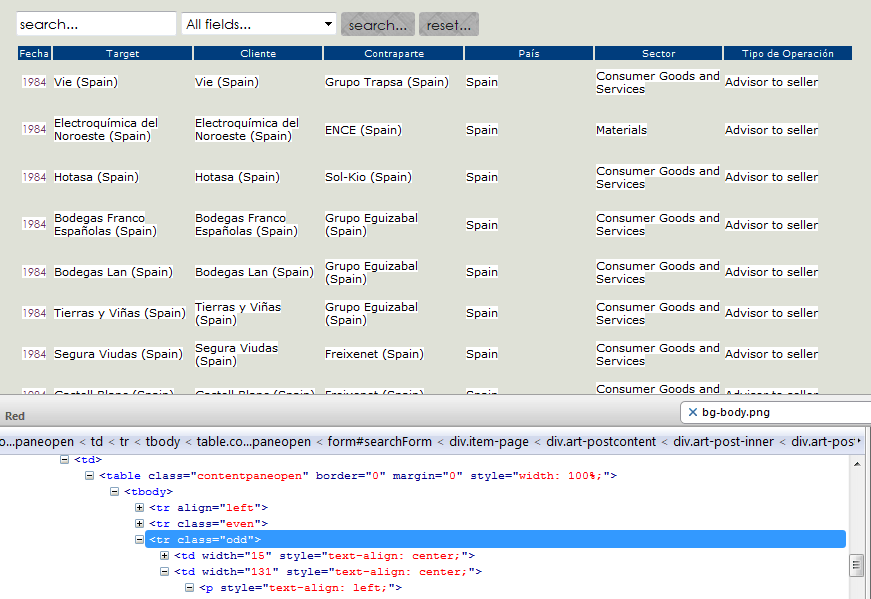Expand the tr align="left" node
Viewport: 871px width, 599px height.
pos(139,507)
